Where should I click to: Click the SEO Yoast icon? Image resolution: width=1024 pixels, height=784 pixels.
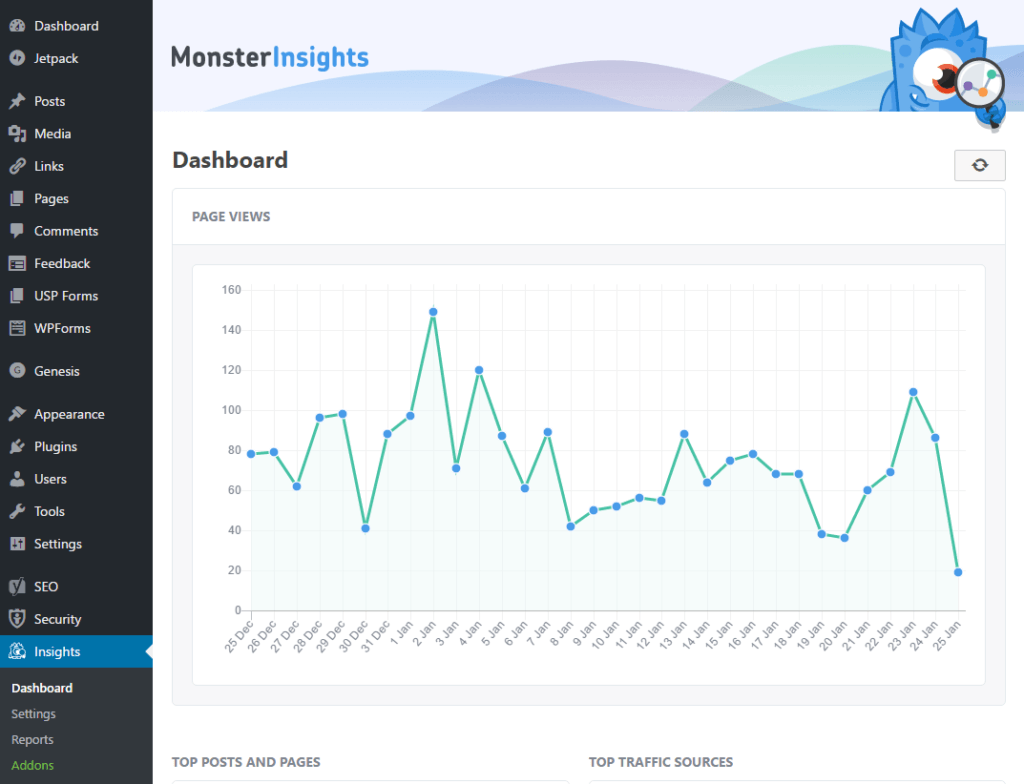point(17,587)
